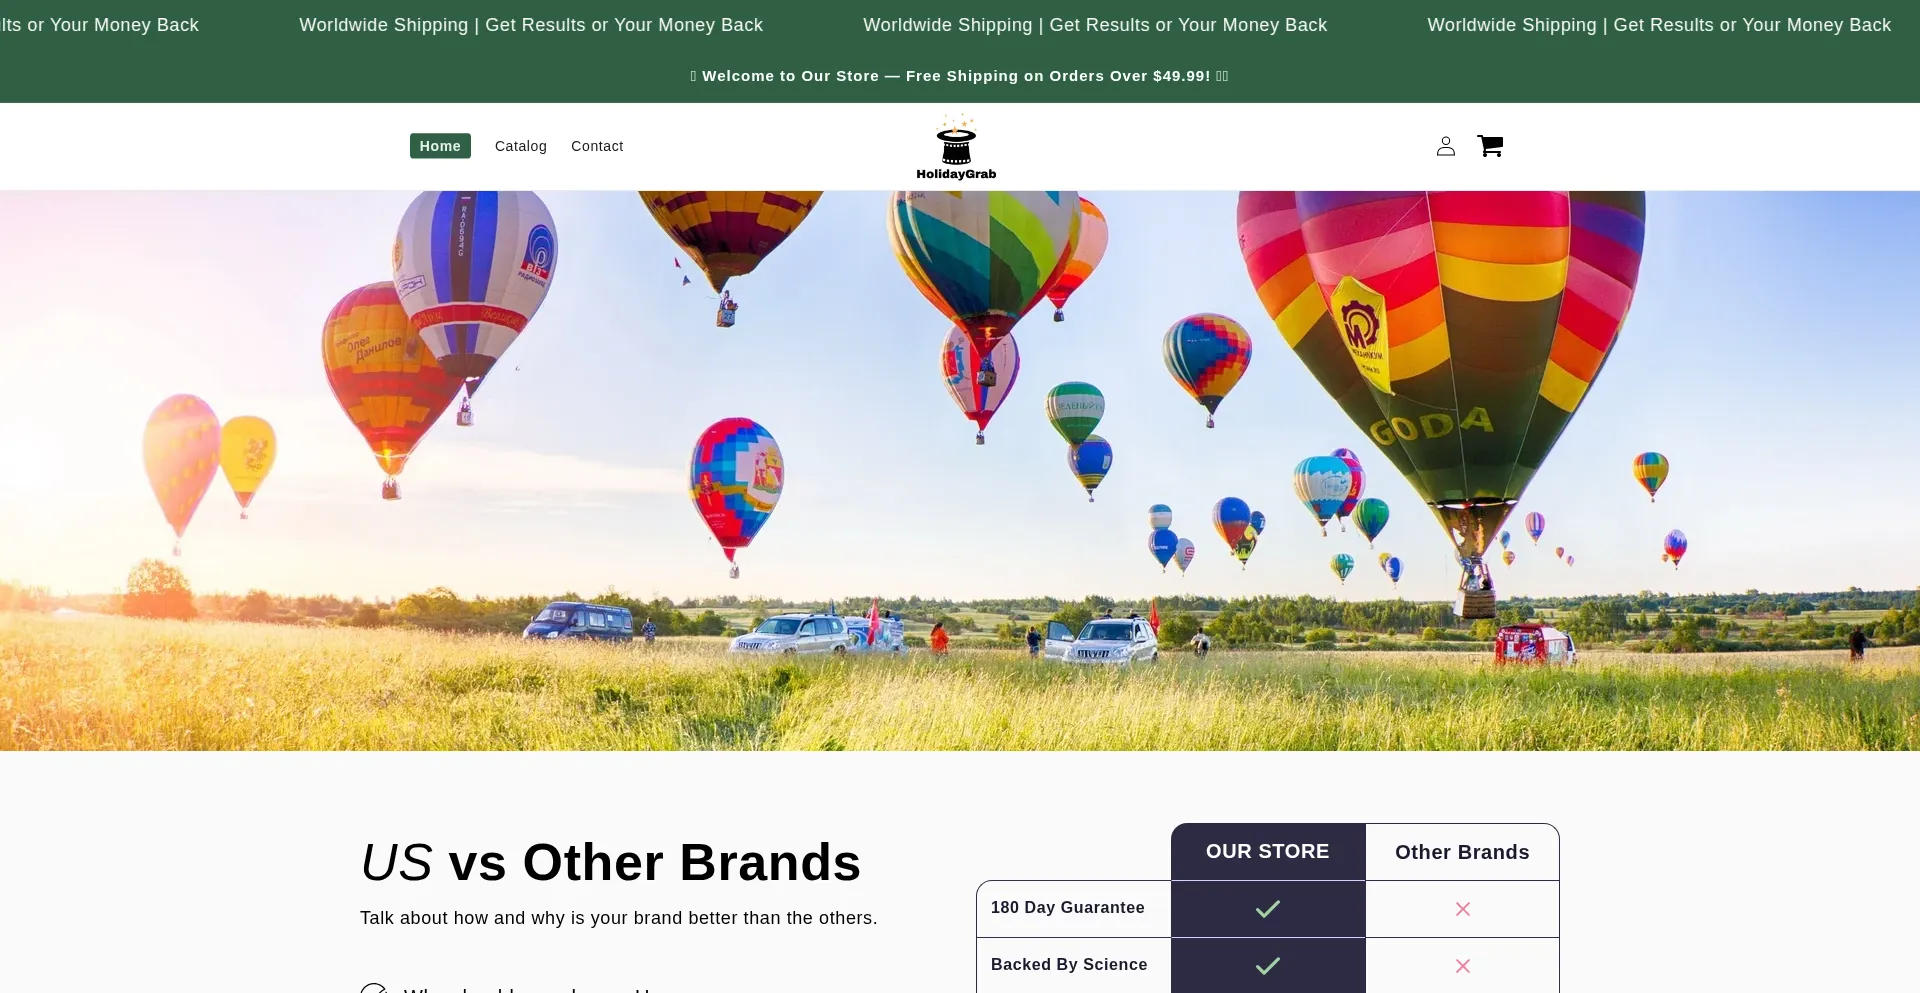Go to the Contact page
The width and height of the screenshot is (1920, 993).
coord(597,146)
